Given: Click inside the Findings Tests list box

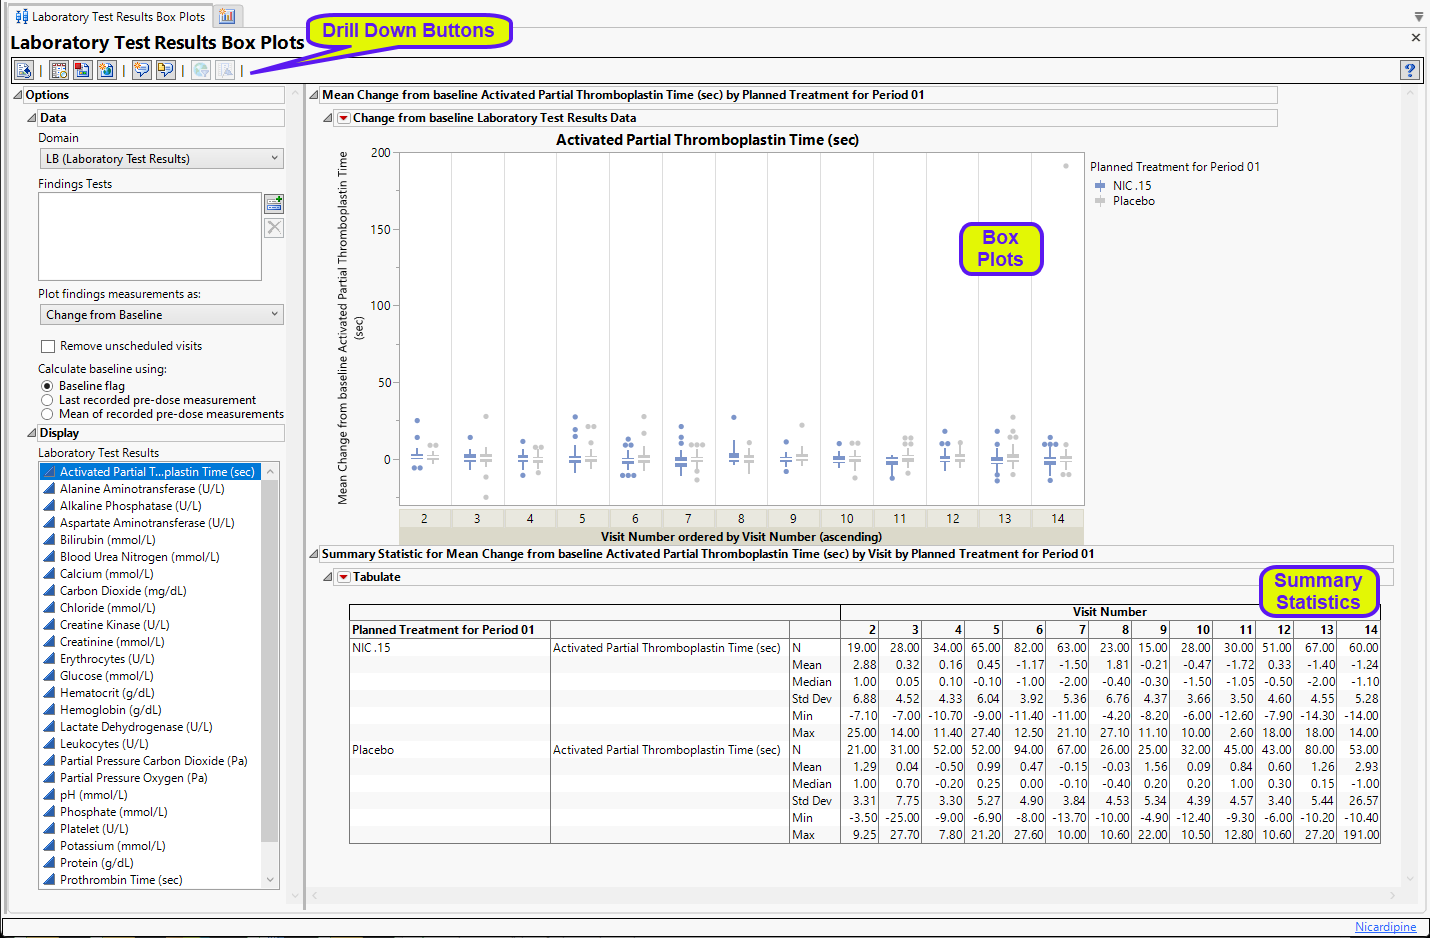Looking at the screenshot, I should 149,236.
